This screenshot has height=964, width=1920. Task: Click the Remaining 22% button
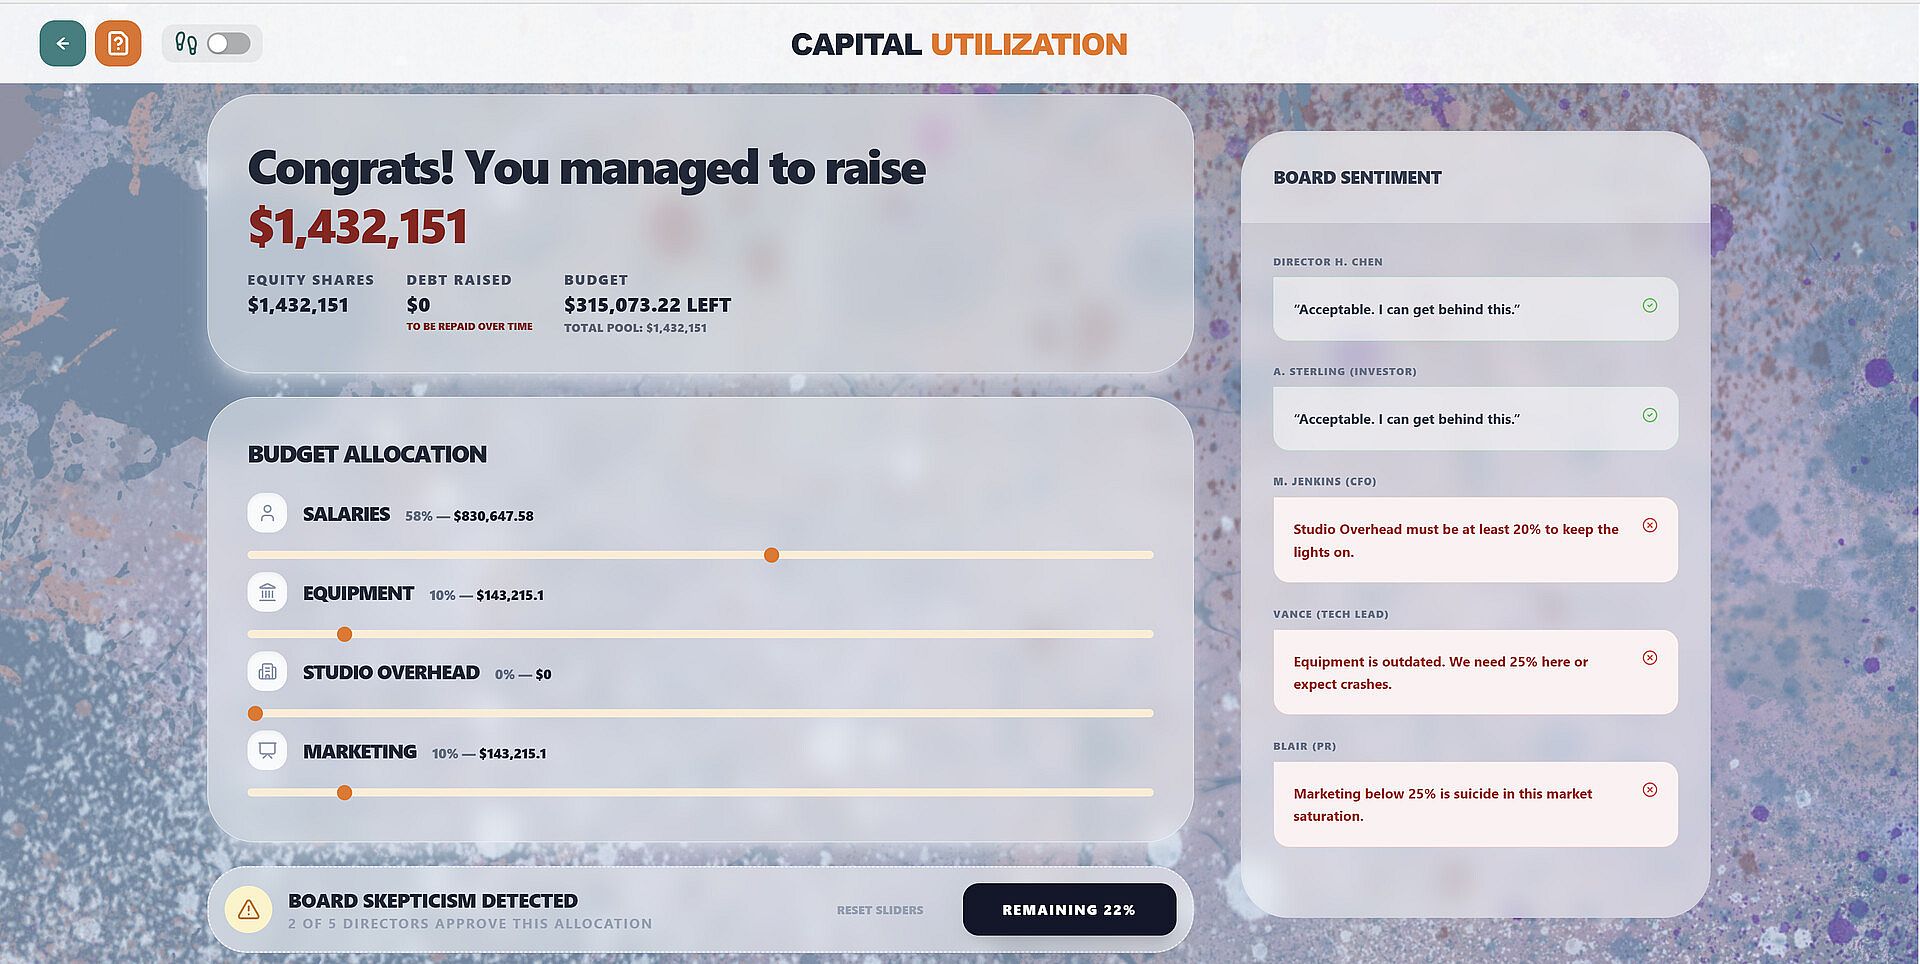1069,910
